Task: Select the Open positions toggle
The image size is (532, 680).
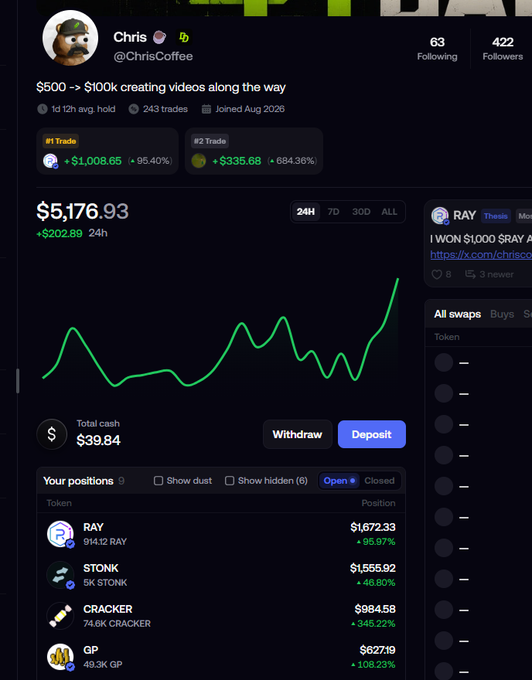Action: tap(339, 481)
